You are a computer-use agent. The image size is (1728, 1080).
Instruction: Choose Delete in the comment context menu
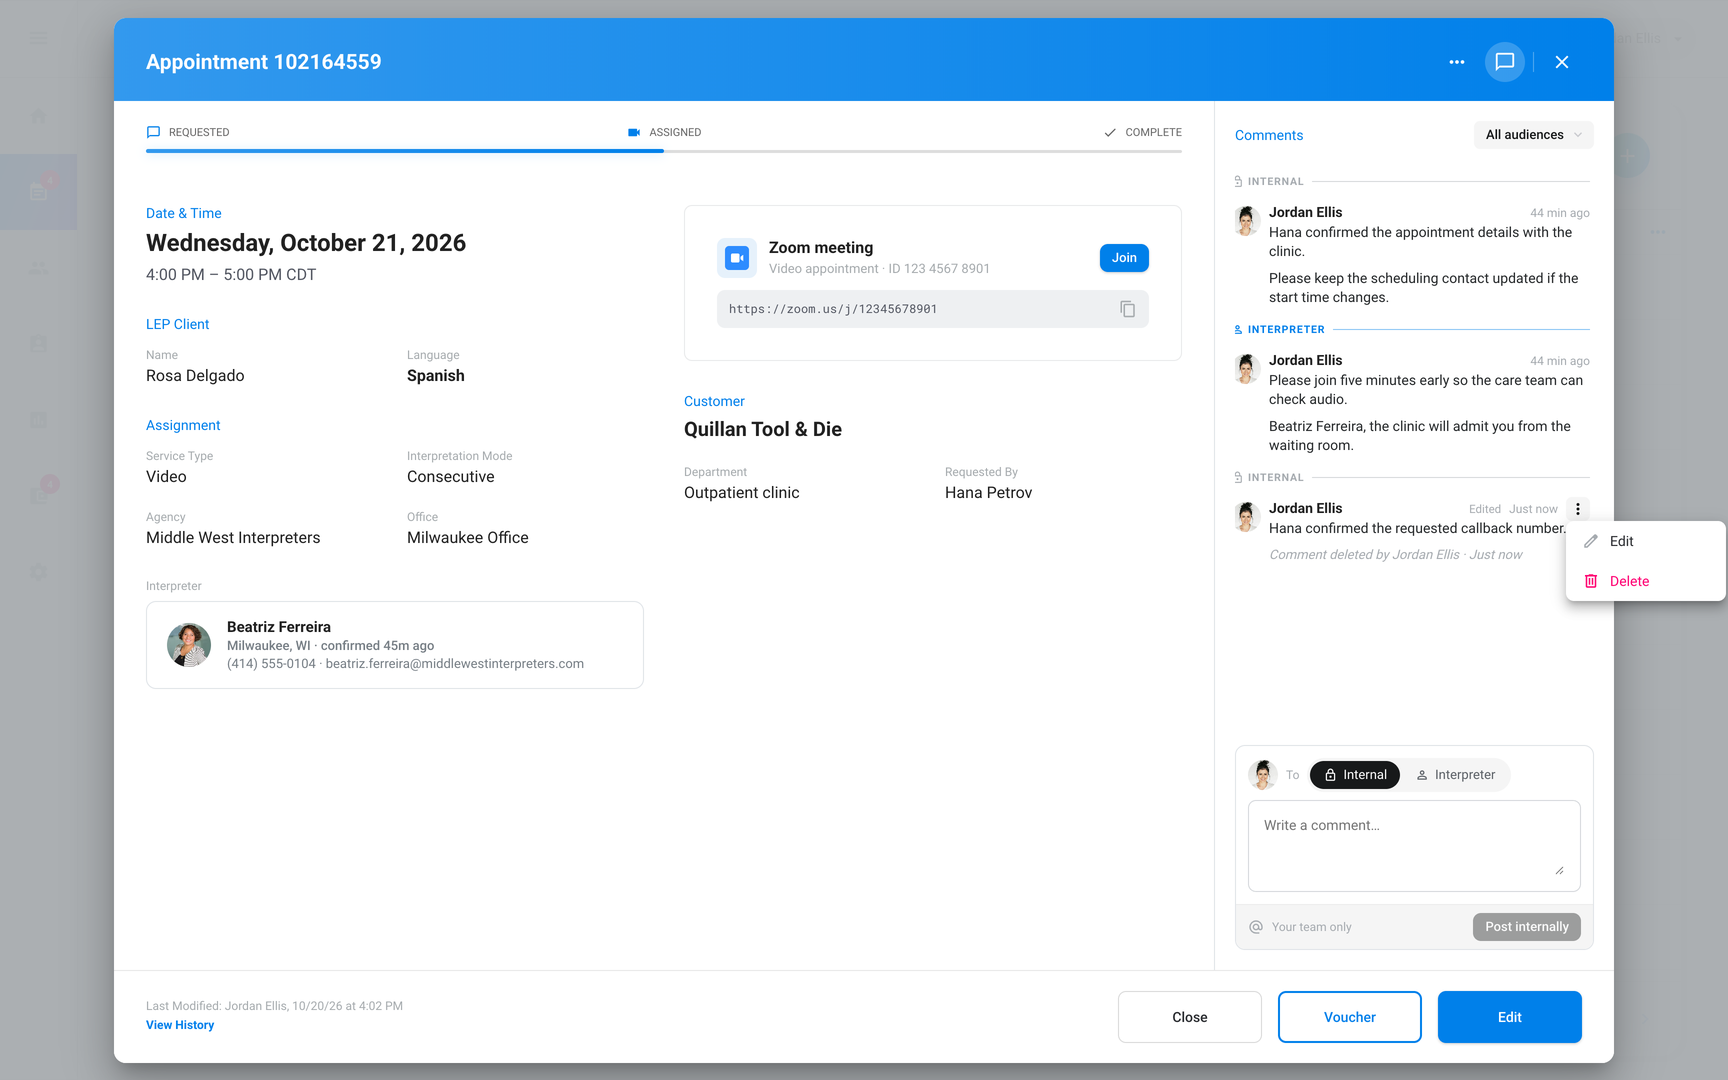[x=1646, y=581]
